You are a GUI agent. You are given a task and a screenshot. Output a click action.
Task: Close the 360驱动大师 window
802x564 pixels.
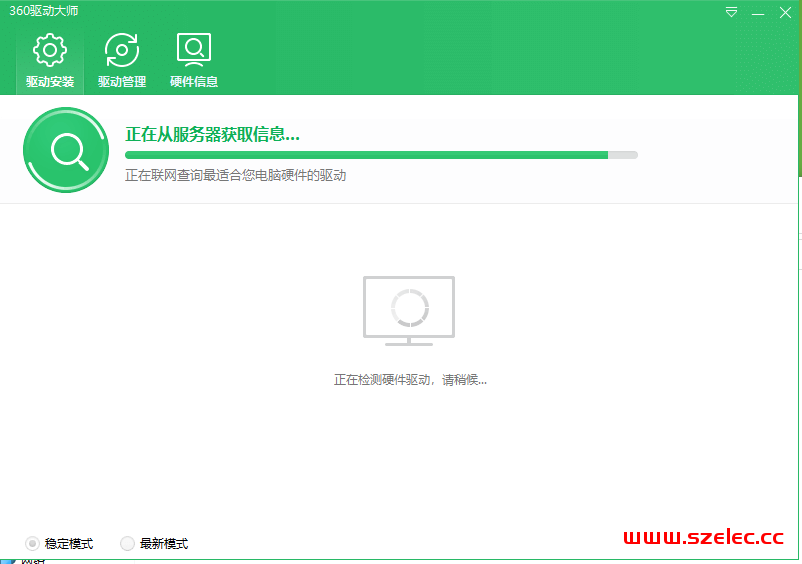785,12
